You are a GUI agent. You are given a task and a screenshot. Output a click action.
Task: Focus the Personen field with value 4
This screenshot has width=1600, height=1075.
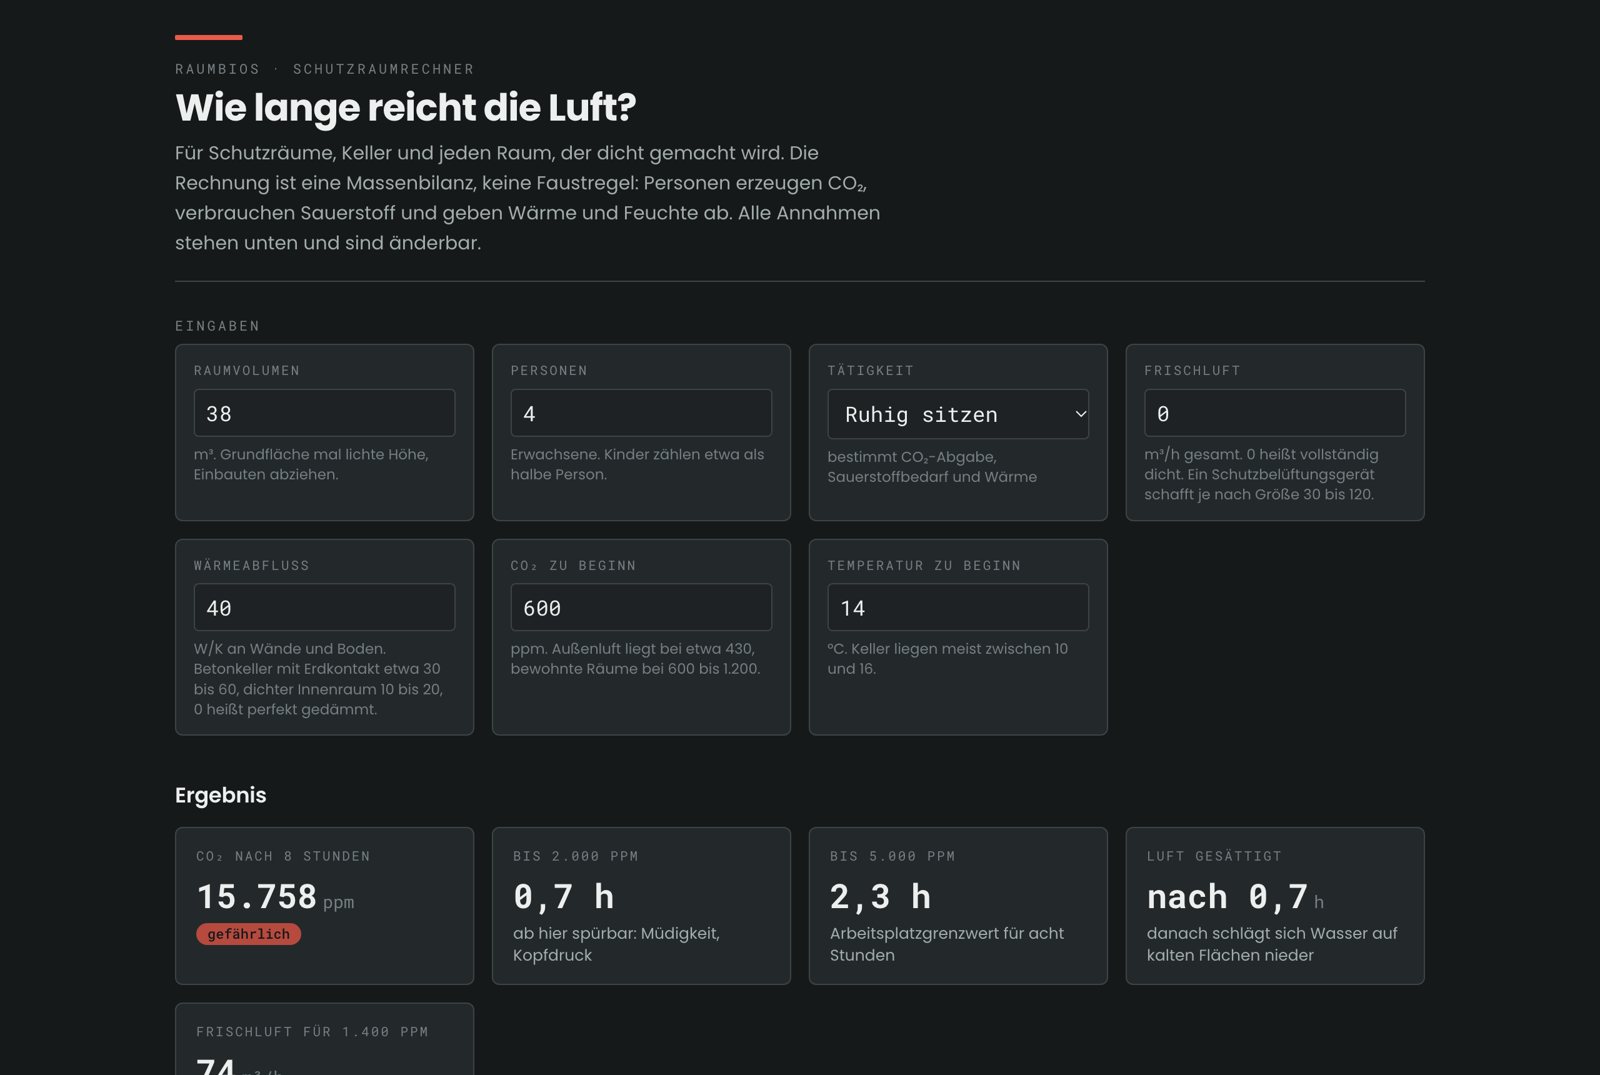pyautogui.click(x=641, y=413)
